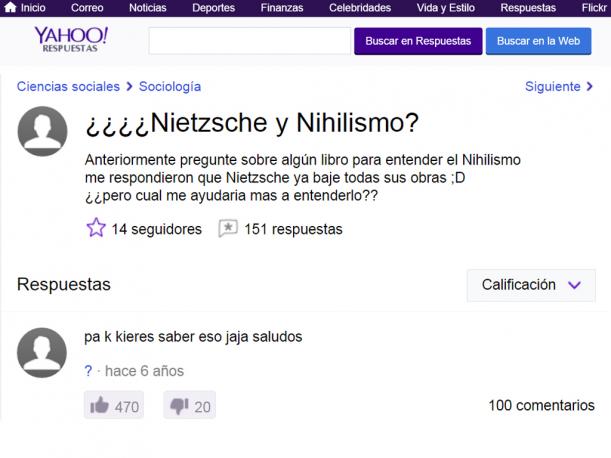611x458 pixels.
Task: Give a thumbs down to the answer
Action: (189, 405)
